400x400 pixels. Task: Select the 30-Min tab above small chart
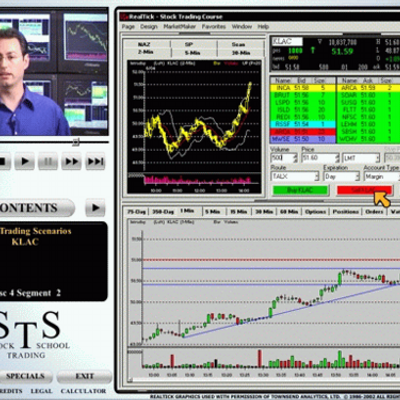click(x=241, y=53)
